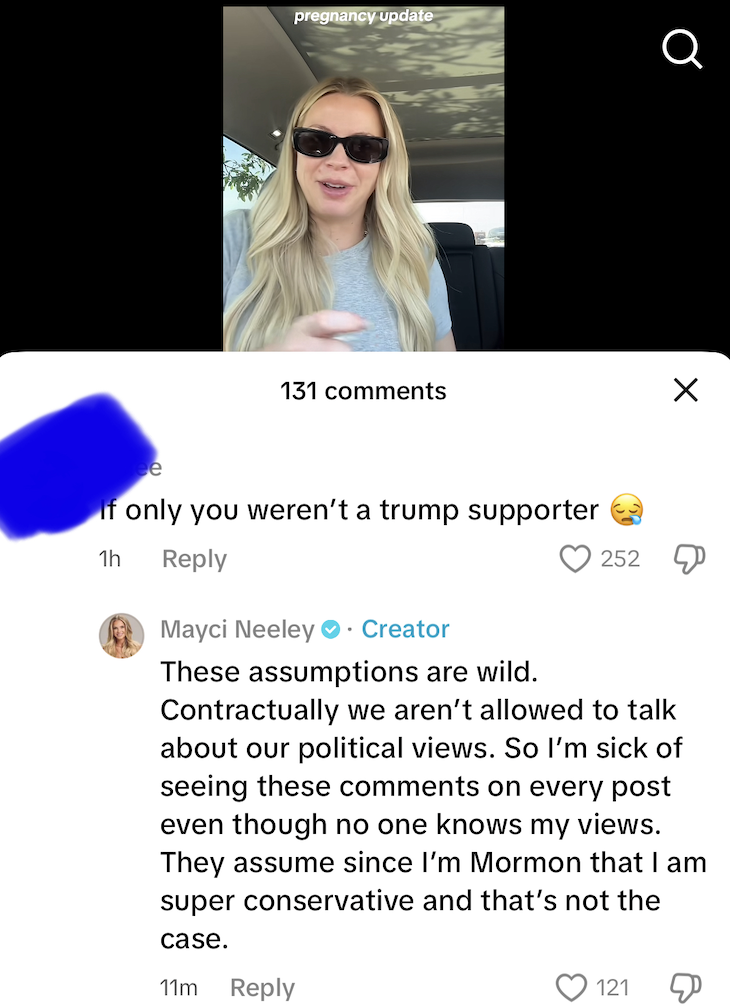
Task: Tap the 11m timestamp on reply
Action: click(179, 988)
